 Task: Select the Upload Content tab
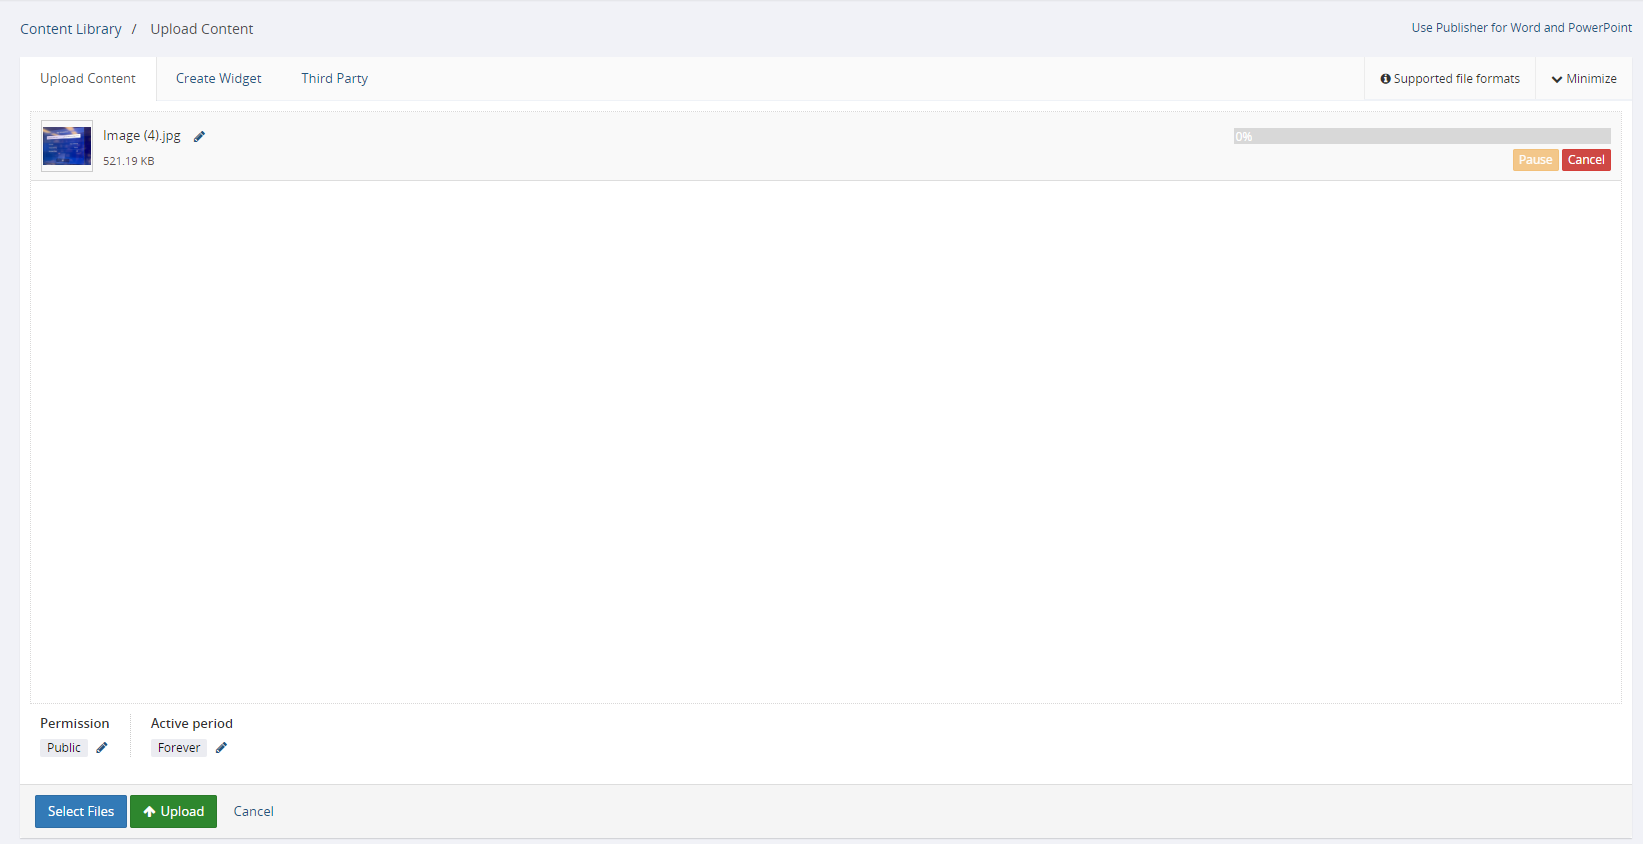(88, 79)
